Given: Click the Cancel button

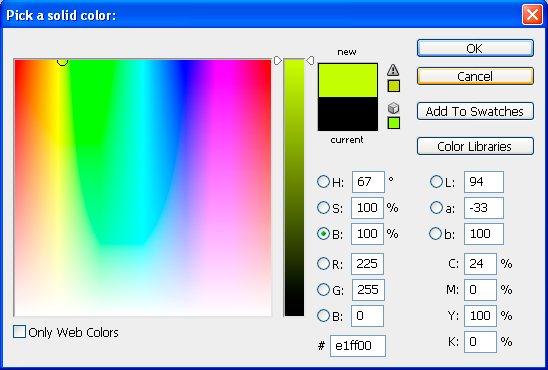Looking at the screenshot, I should tap(475, 76).
